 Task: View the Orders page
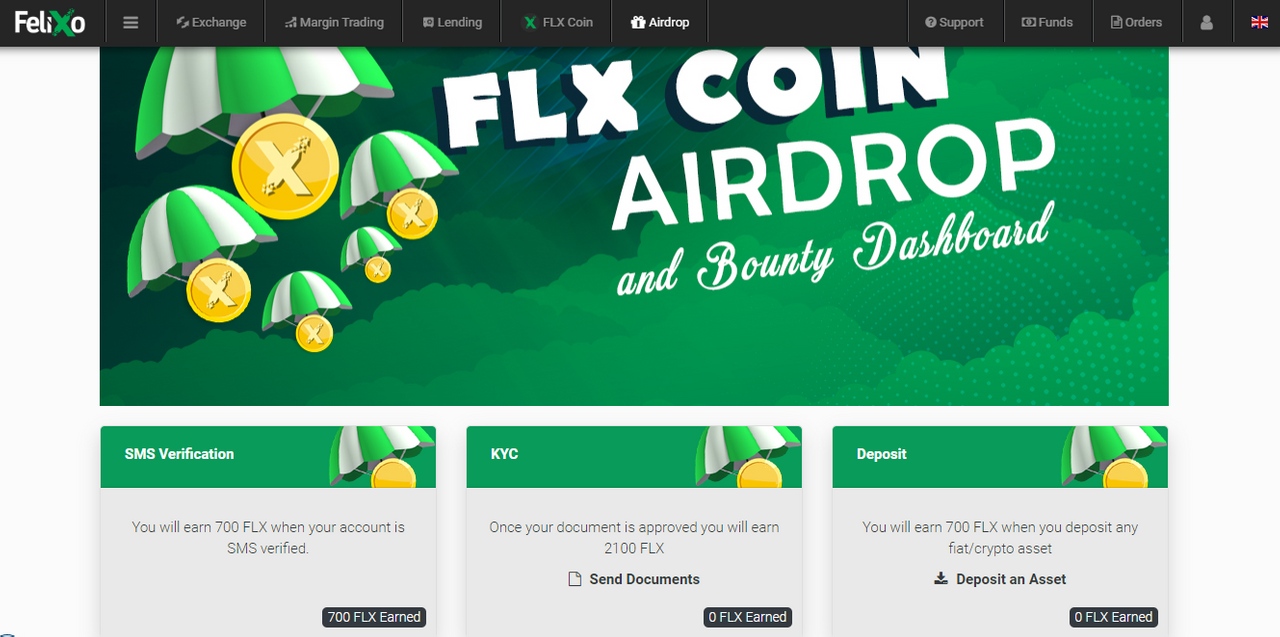click(x=1137, y=22)
